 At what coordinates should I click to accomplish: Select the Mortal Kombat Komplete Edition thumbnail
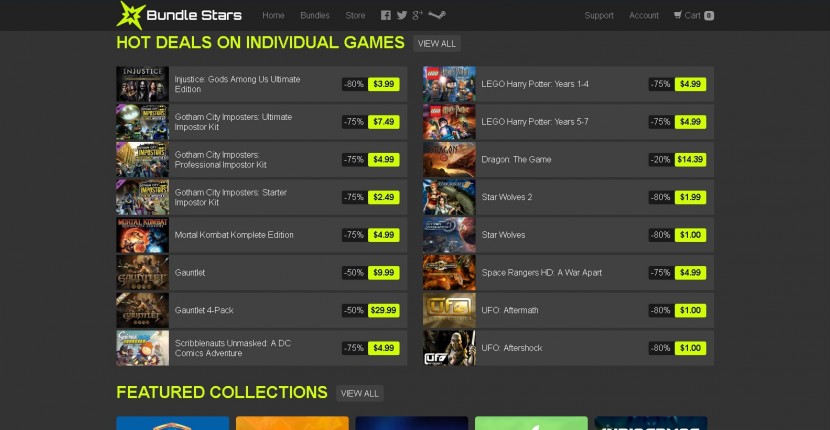coord(142,235)
